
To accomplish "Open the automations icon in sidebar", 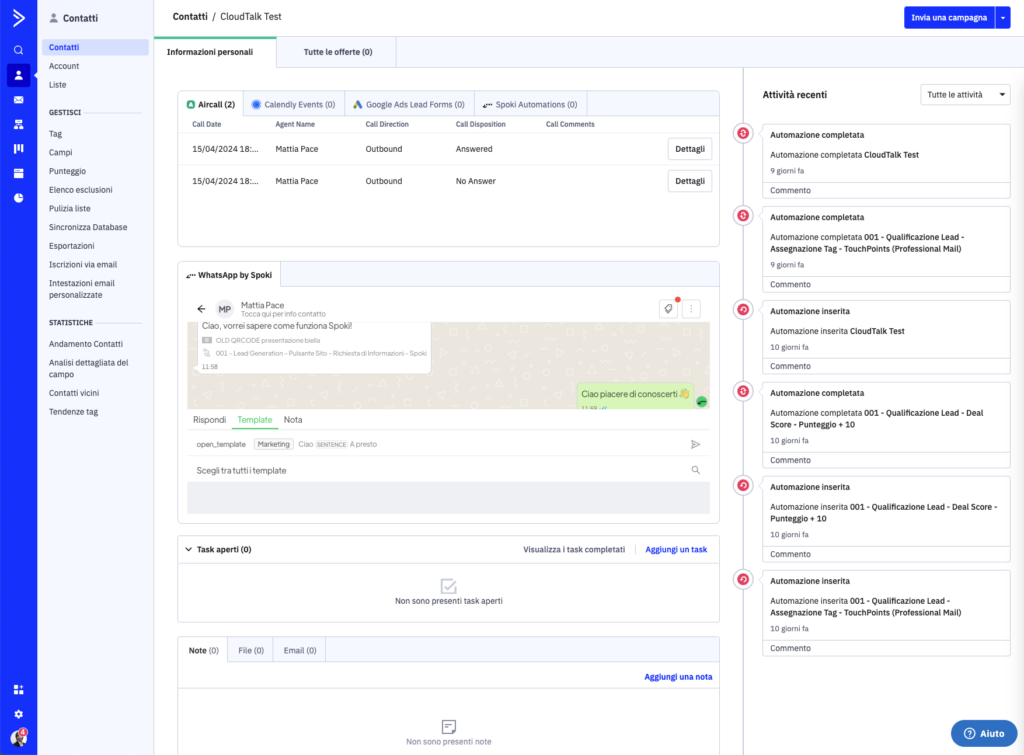I will tap(18, 124).
